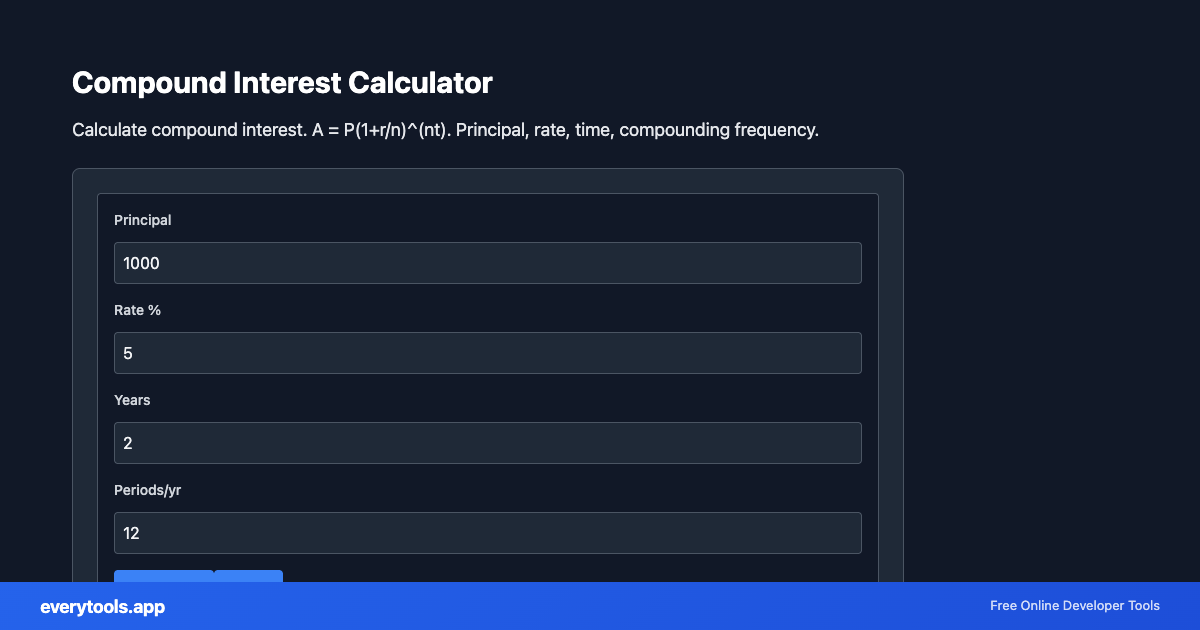Open the everytools.app home link
This screenshot has width=1200, height=630.
tap(102, 606)
